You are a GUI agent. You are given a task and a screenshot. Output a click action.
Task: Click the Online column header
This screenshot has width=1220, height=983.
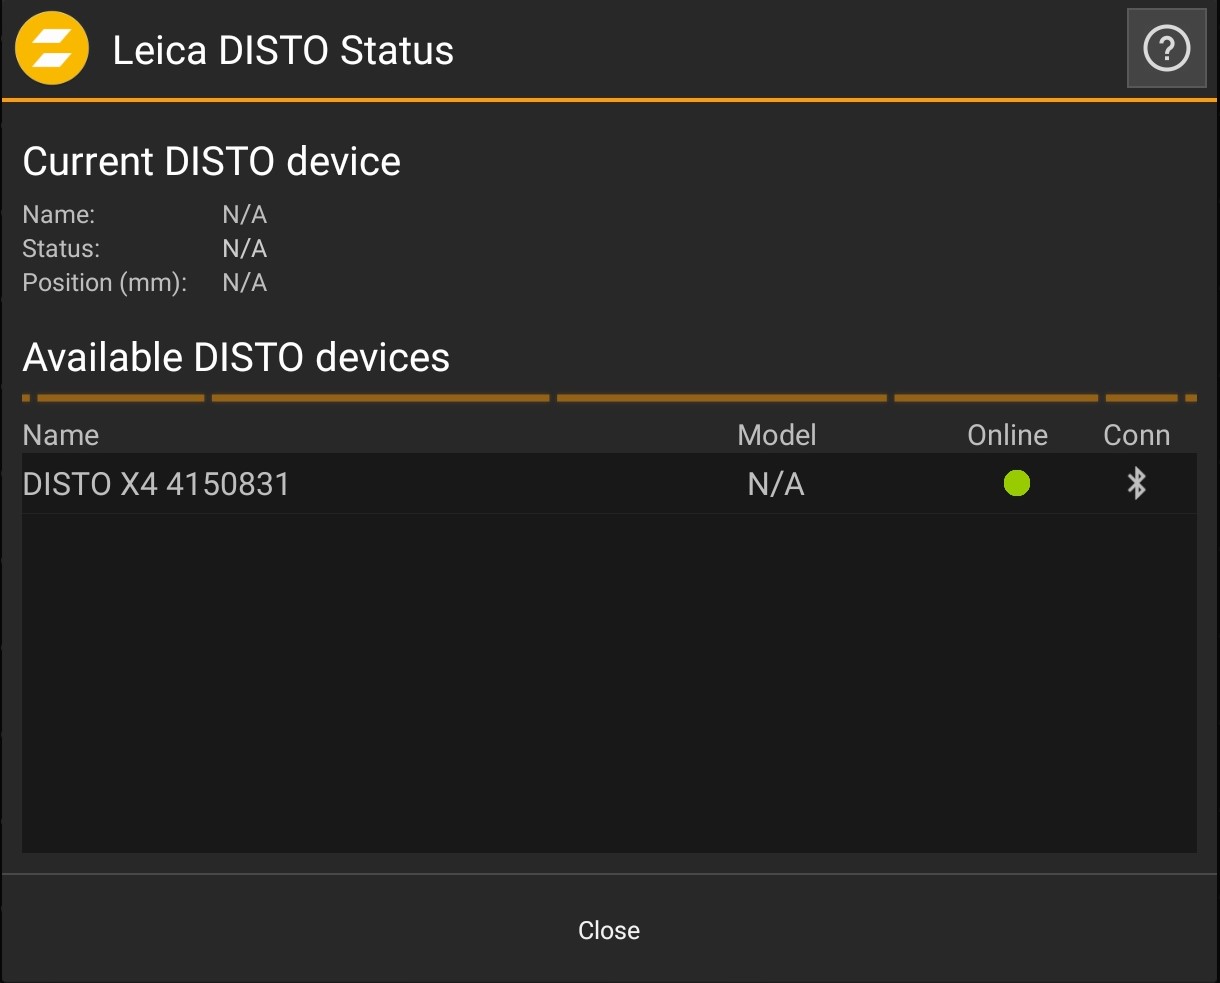click(x=1007, y=435)
